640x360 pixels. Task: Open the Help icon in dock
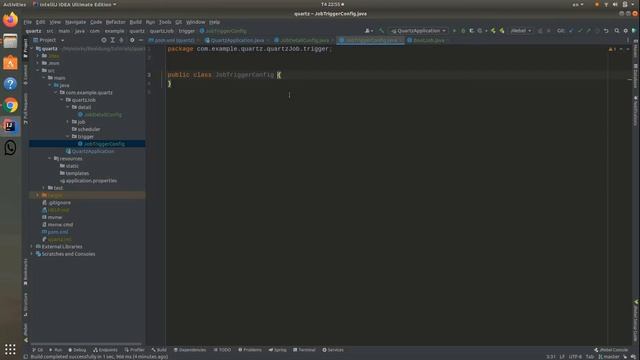point(10,84)
